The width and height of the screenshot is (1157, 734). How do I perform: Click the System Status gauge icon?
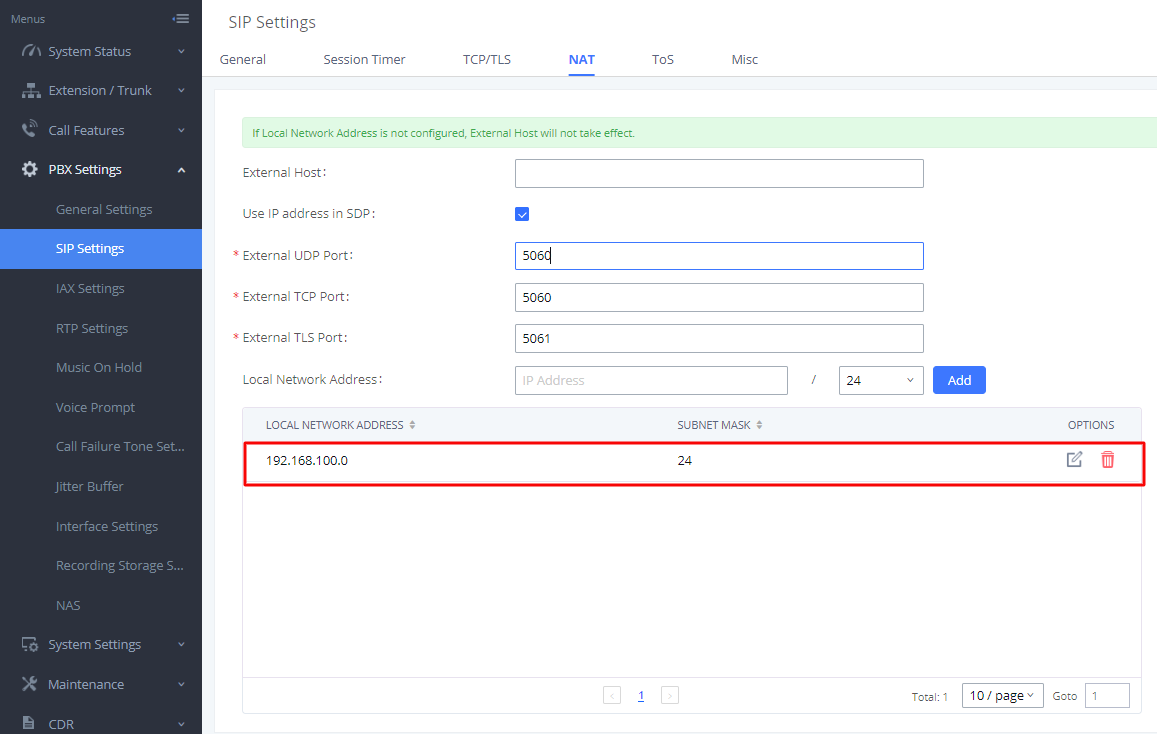coord(31,51)
